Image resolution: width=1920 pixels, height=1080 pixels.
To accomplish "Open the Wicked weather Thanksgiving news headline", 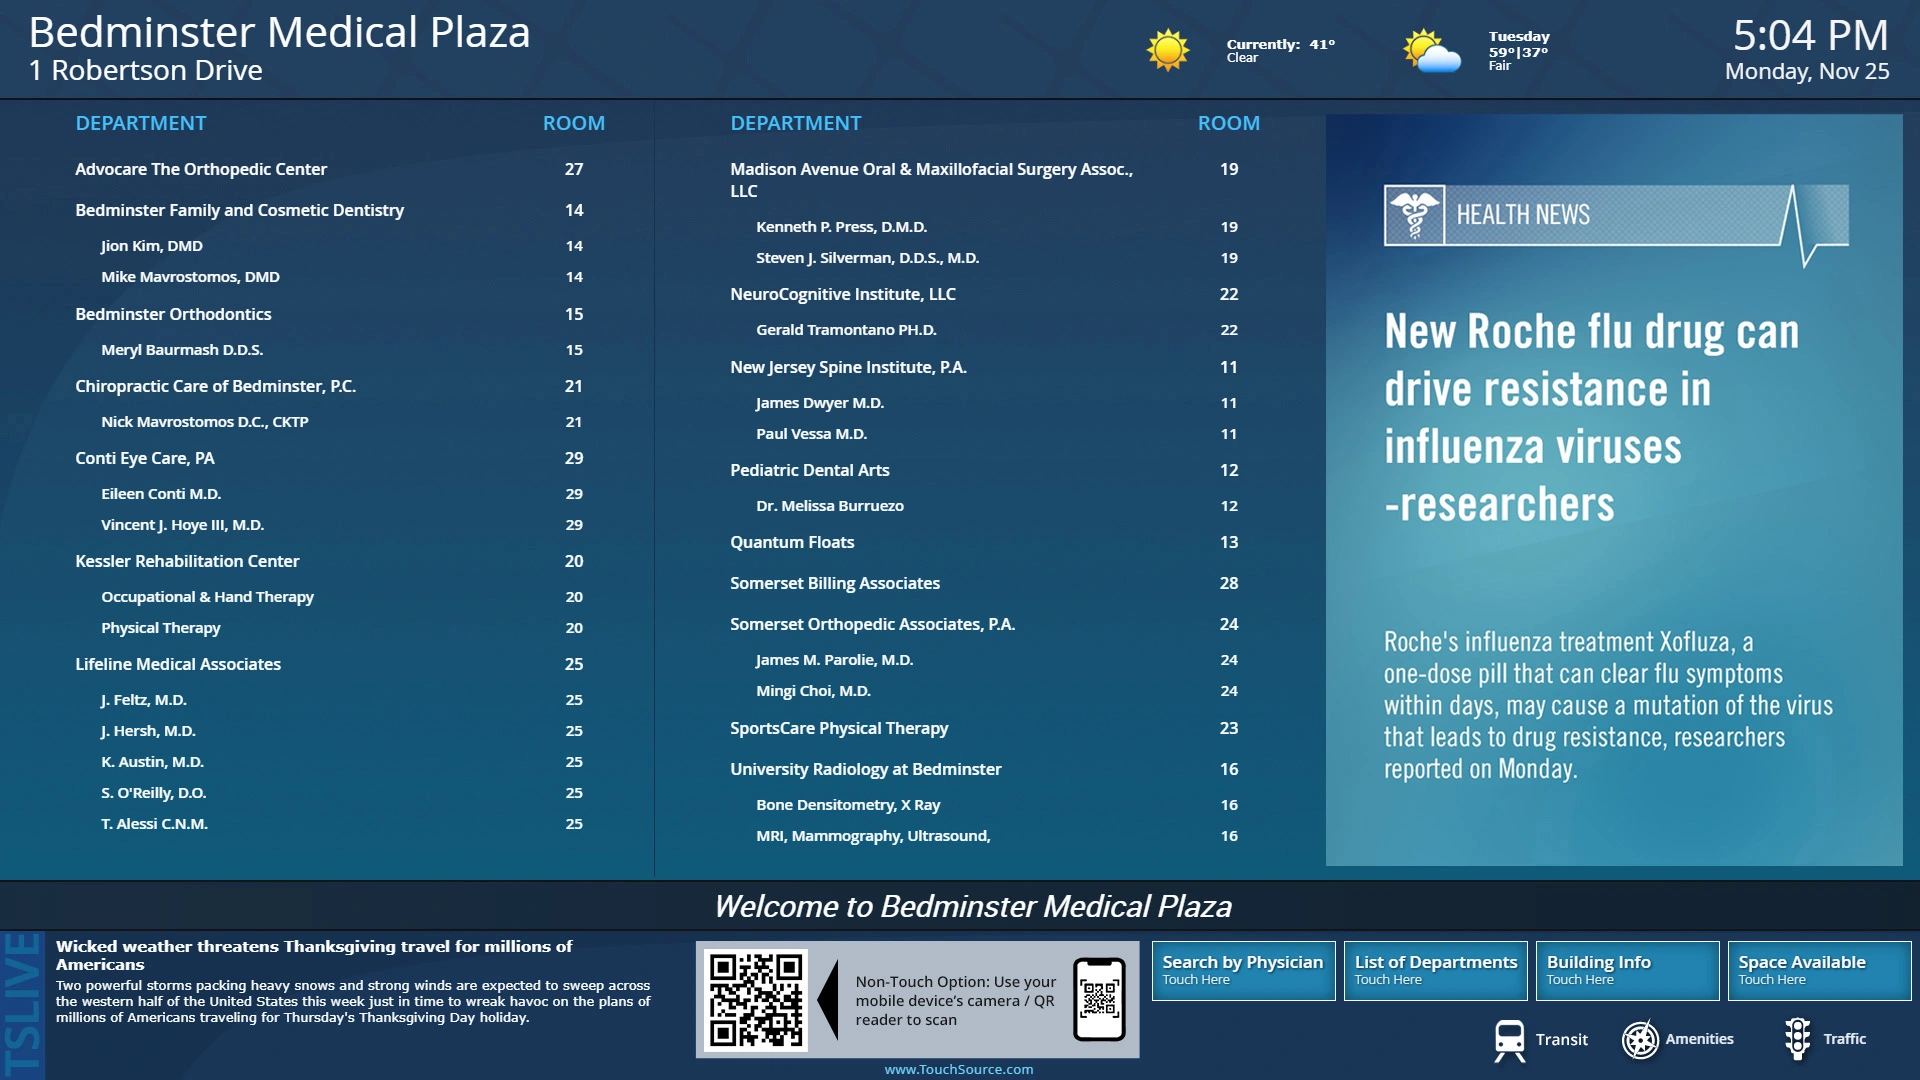I will point(314,955).
